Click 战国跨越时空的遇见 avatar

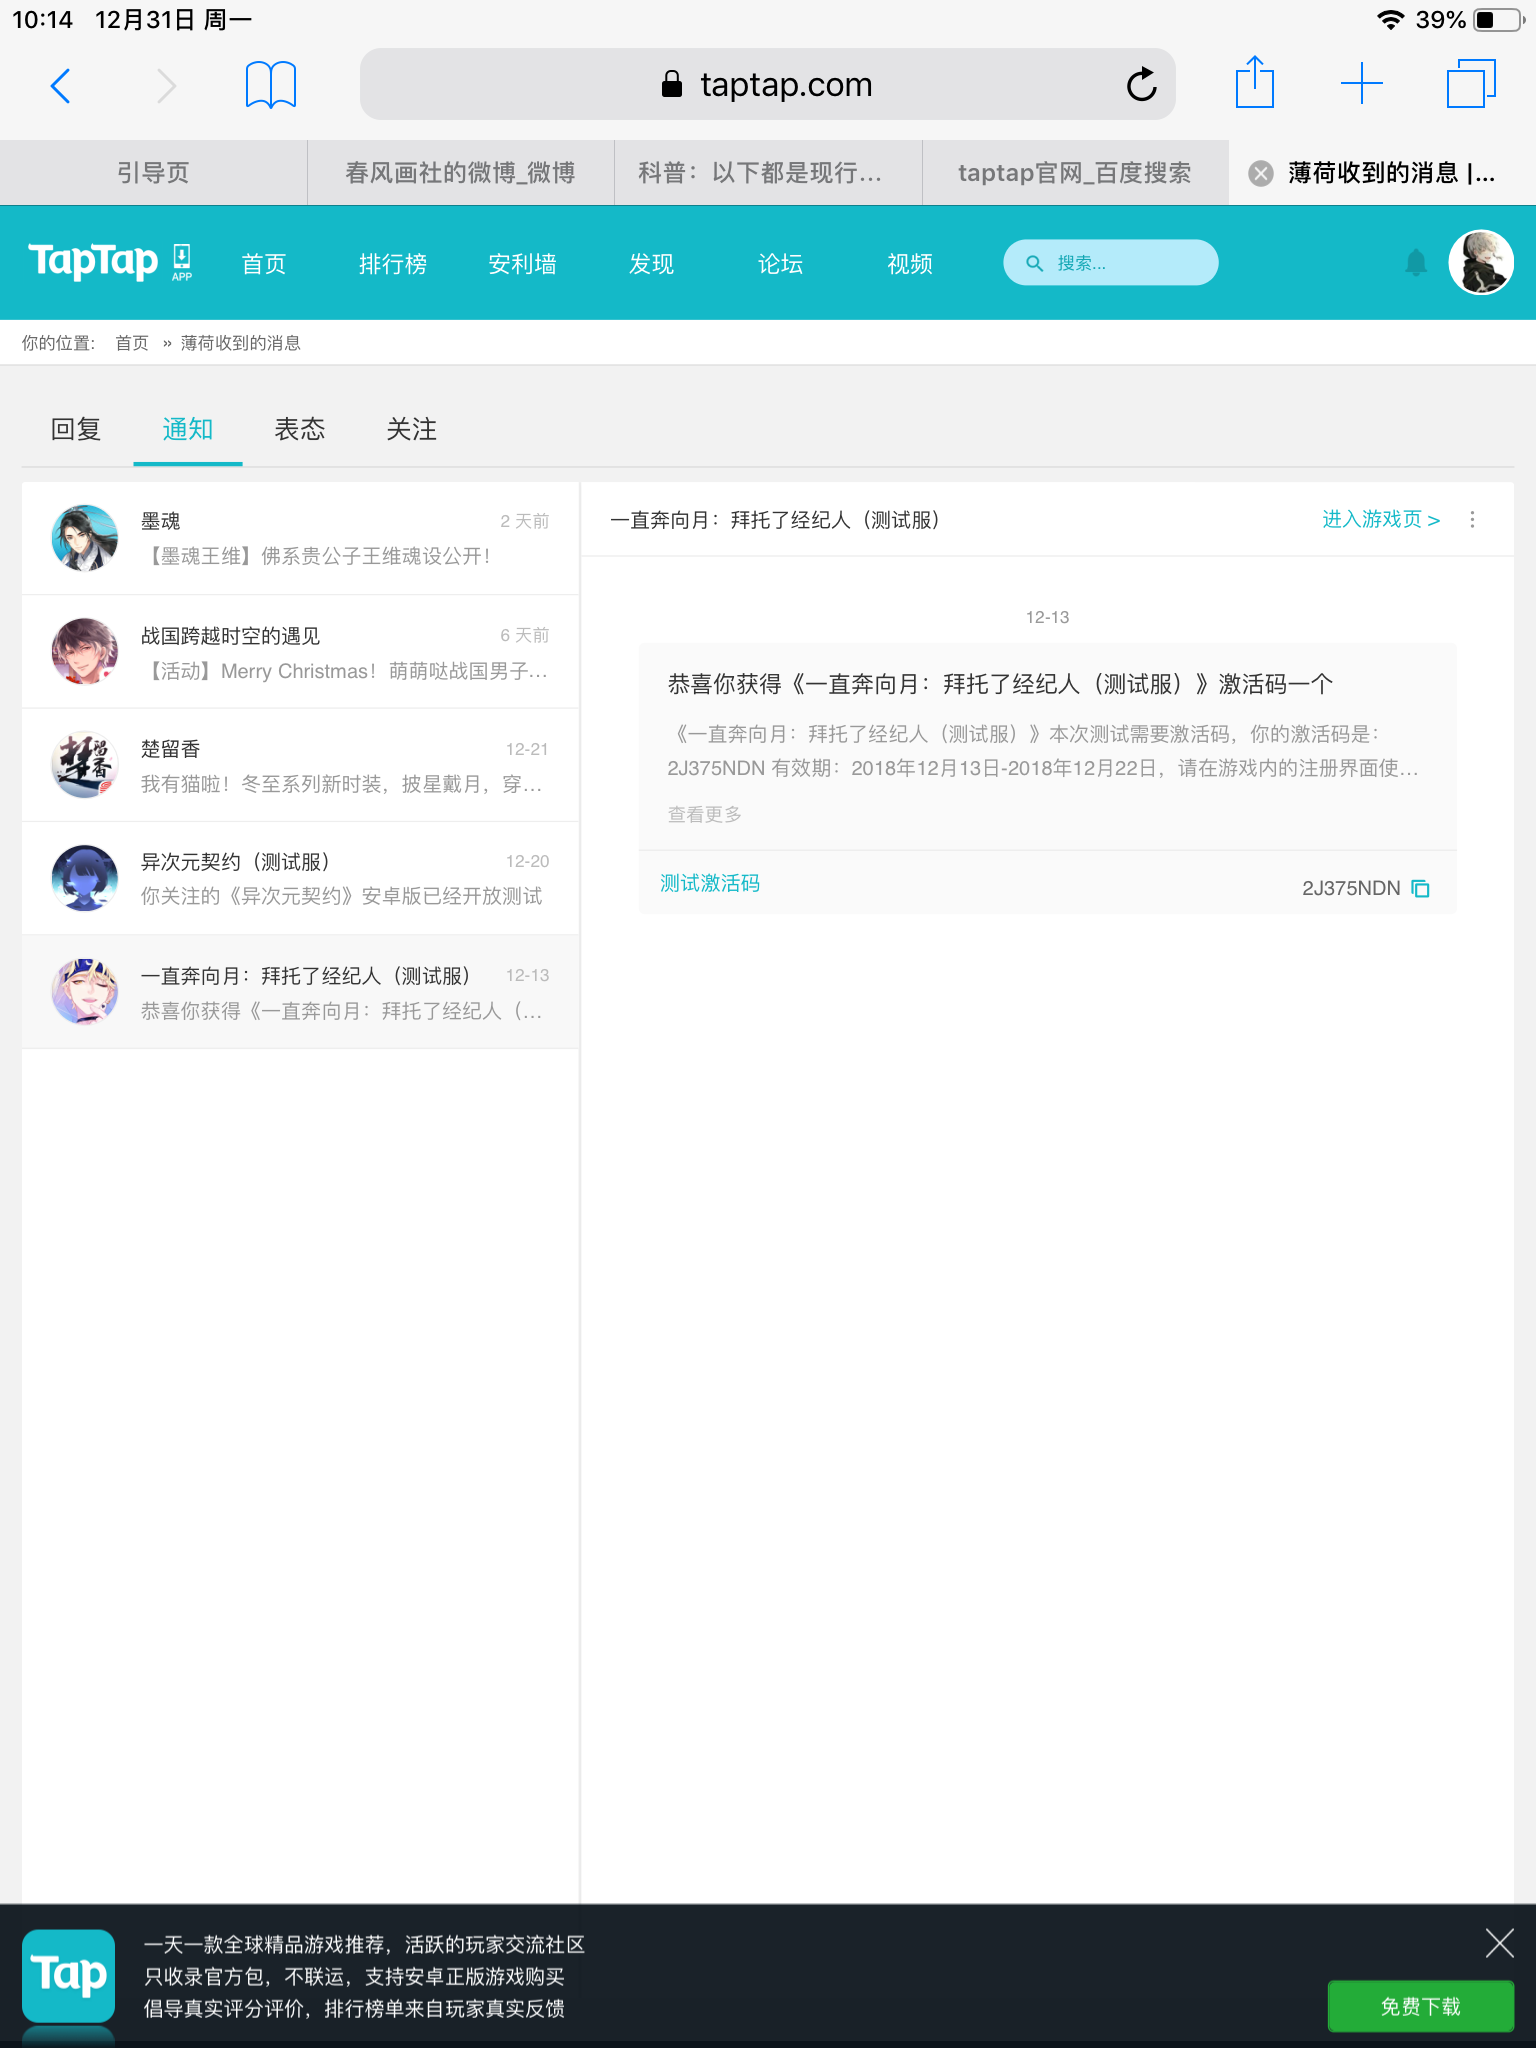(x=85, y=651)
